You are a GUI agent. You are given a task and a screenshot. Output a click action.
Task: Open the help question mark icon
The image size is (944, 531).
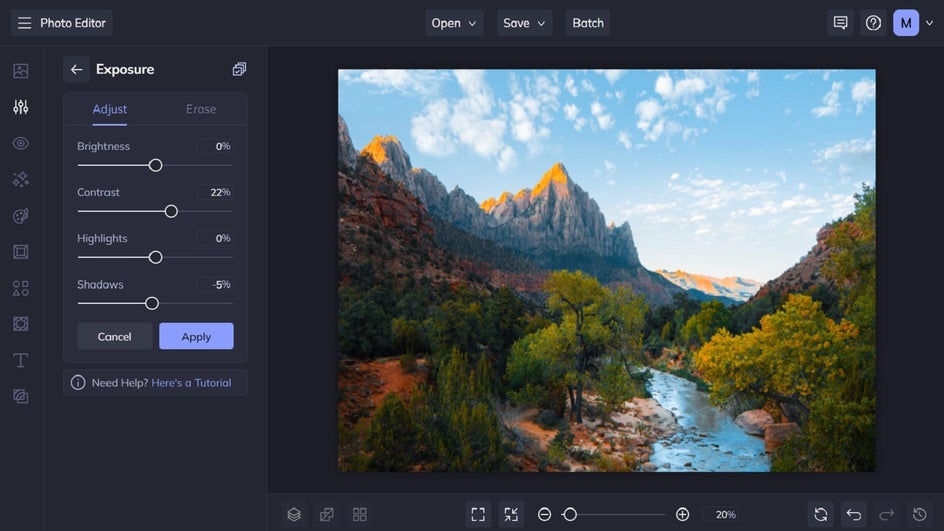click(873, 23)
